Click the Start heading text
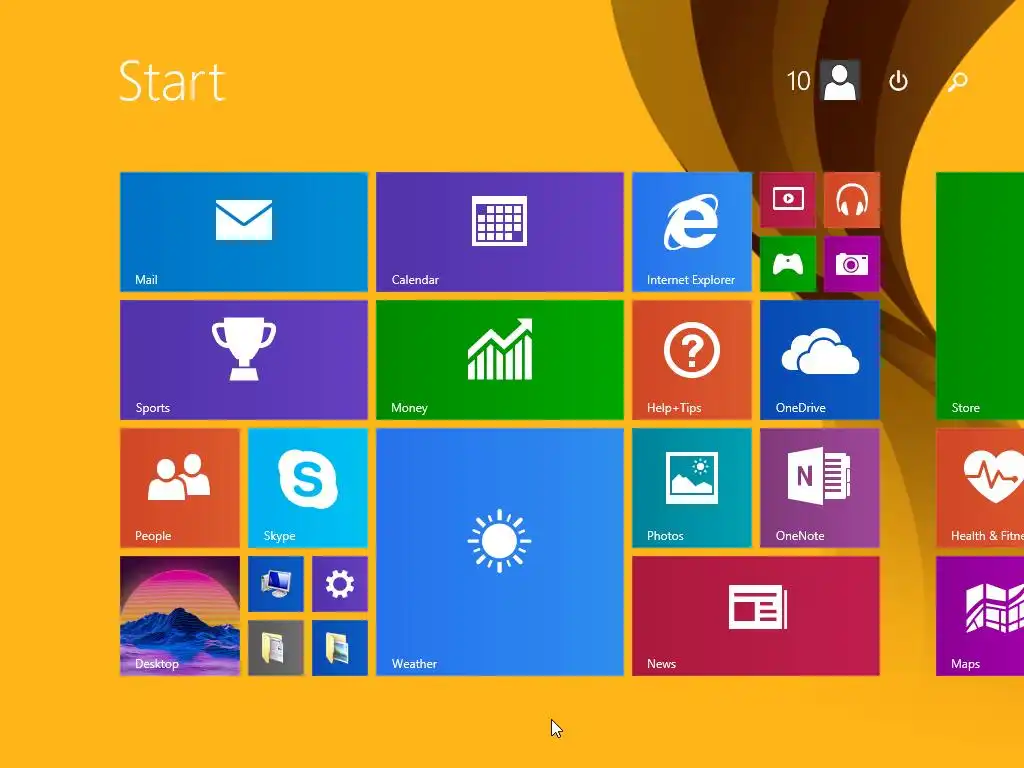This screenshot has height=768, width=1024. point(172,81)
